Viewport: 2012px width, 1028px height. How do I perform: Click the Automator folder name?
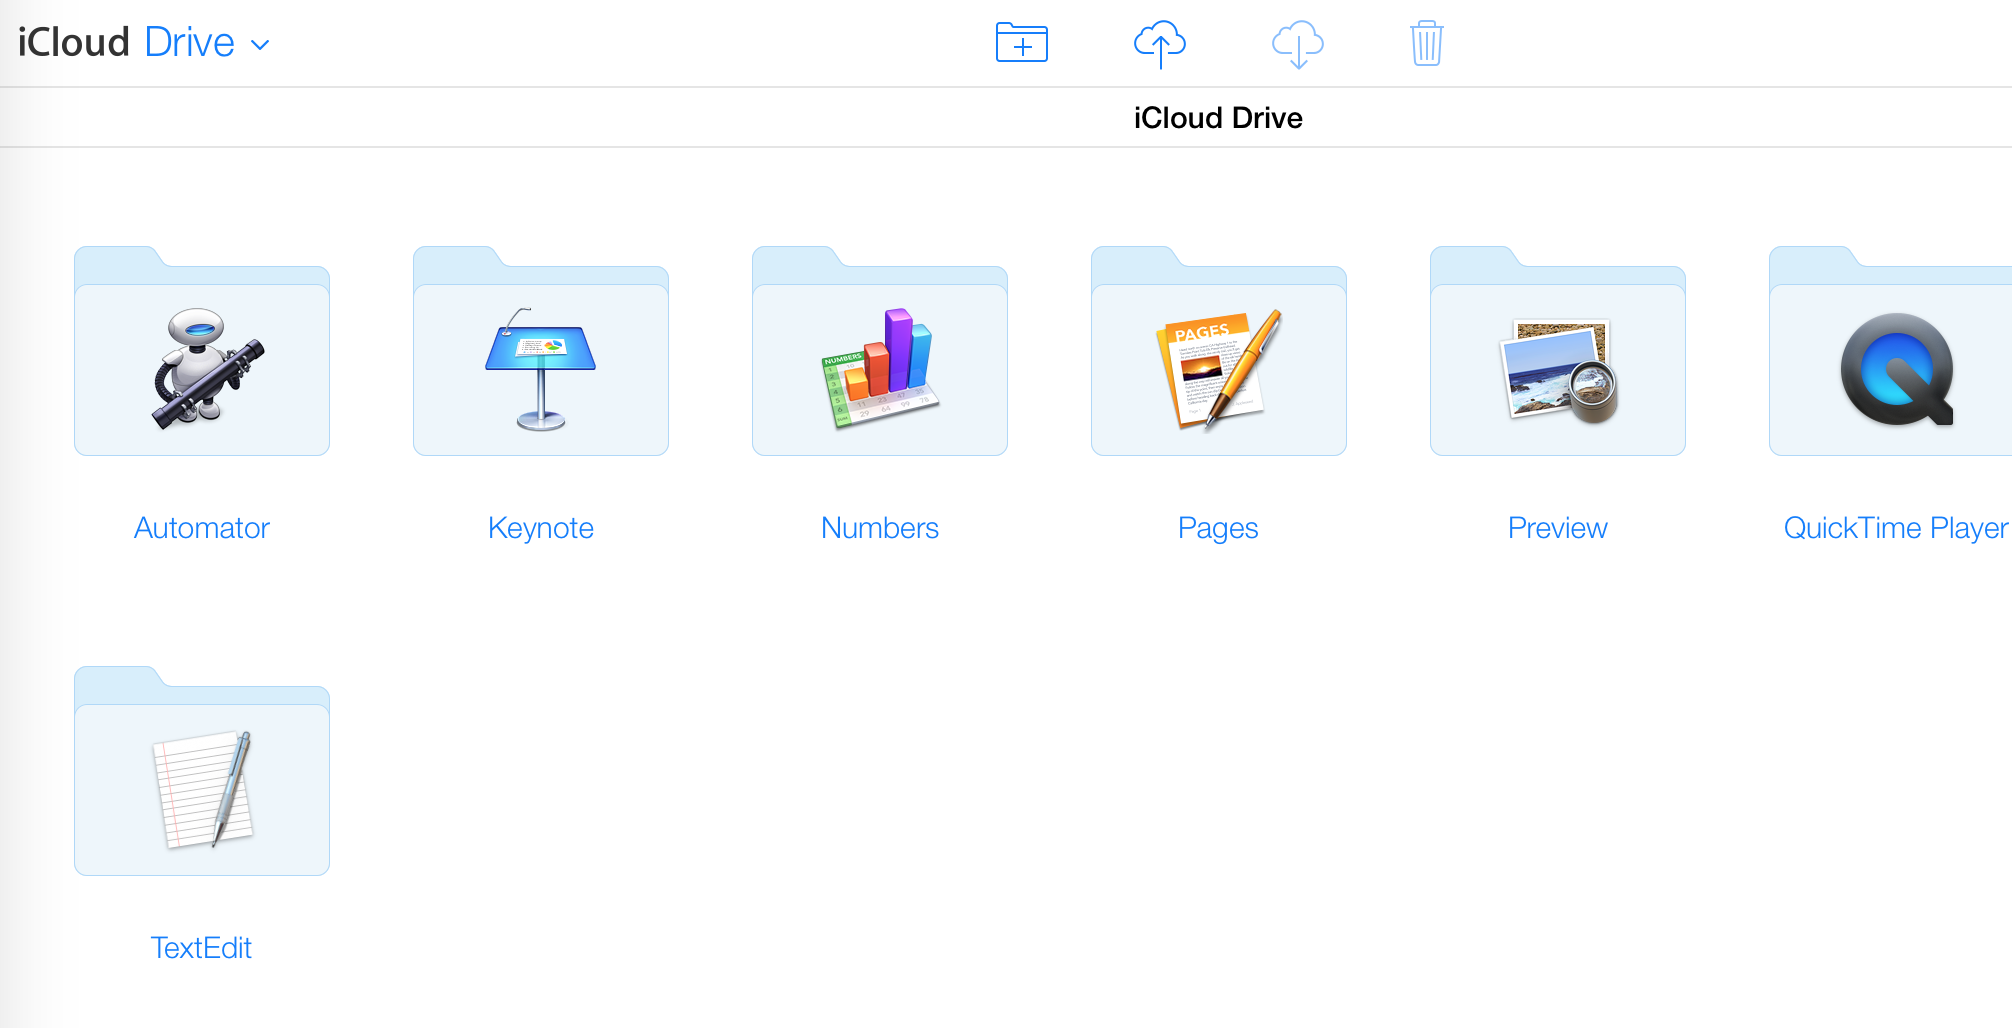coord(202,528)
